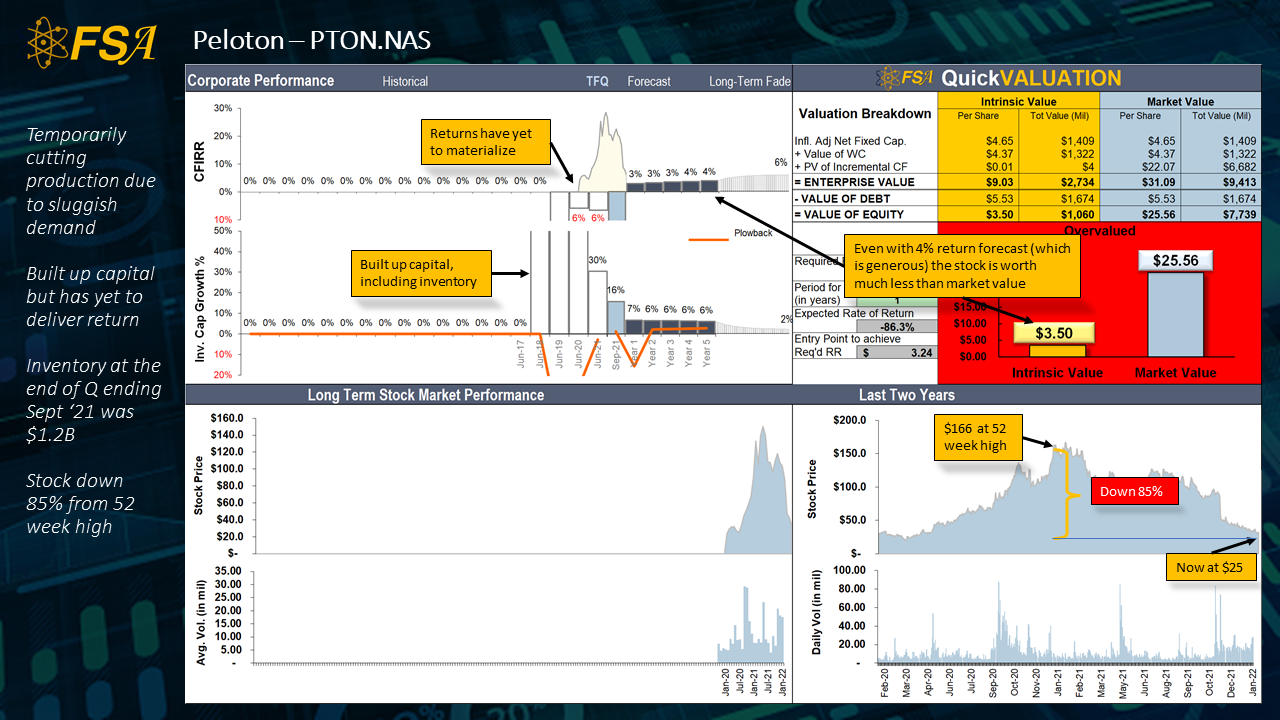The height and width of the screenshot is (720, 1280).
Task: Select the TFQ column header
Action: coord(596,81)
